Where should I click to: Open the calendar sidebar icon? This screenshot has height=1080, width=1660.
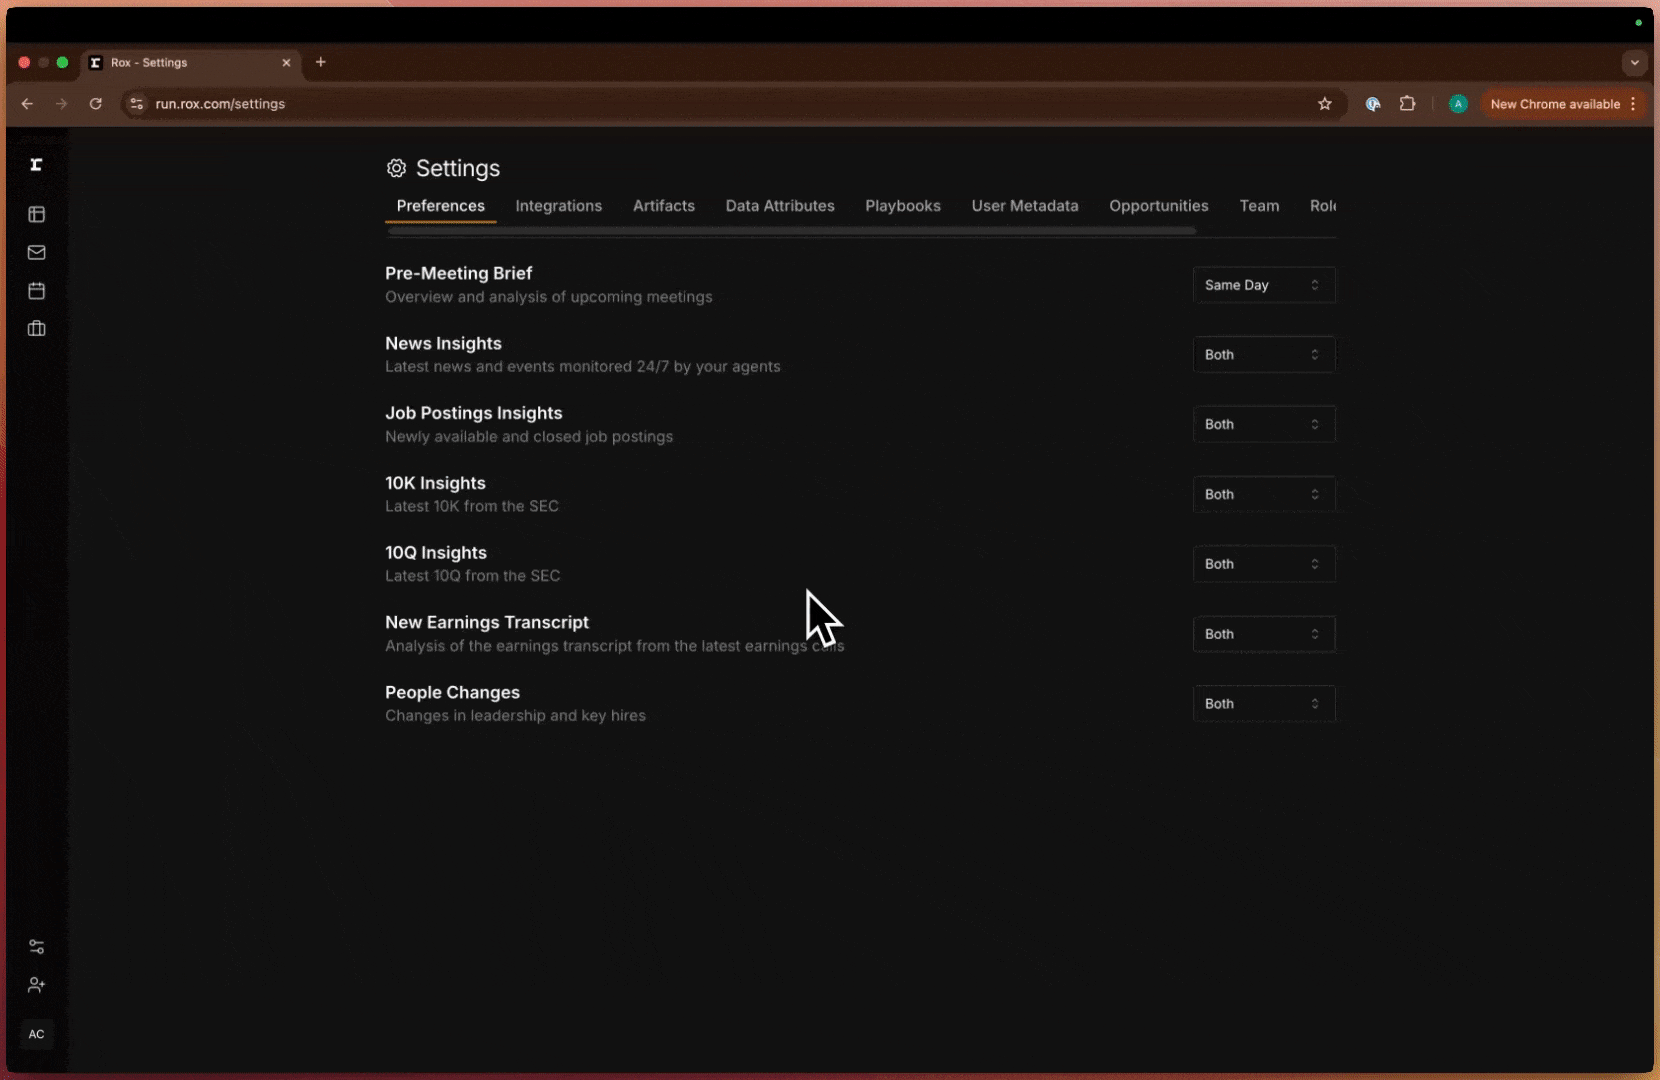point(37,291)
